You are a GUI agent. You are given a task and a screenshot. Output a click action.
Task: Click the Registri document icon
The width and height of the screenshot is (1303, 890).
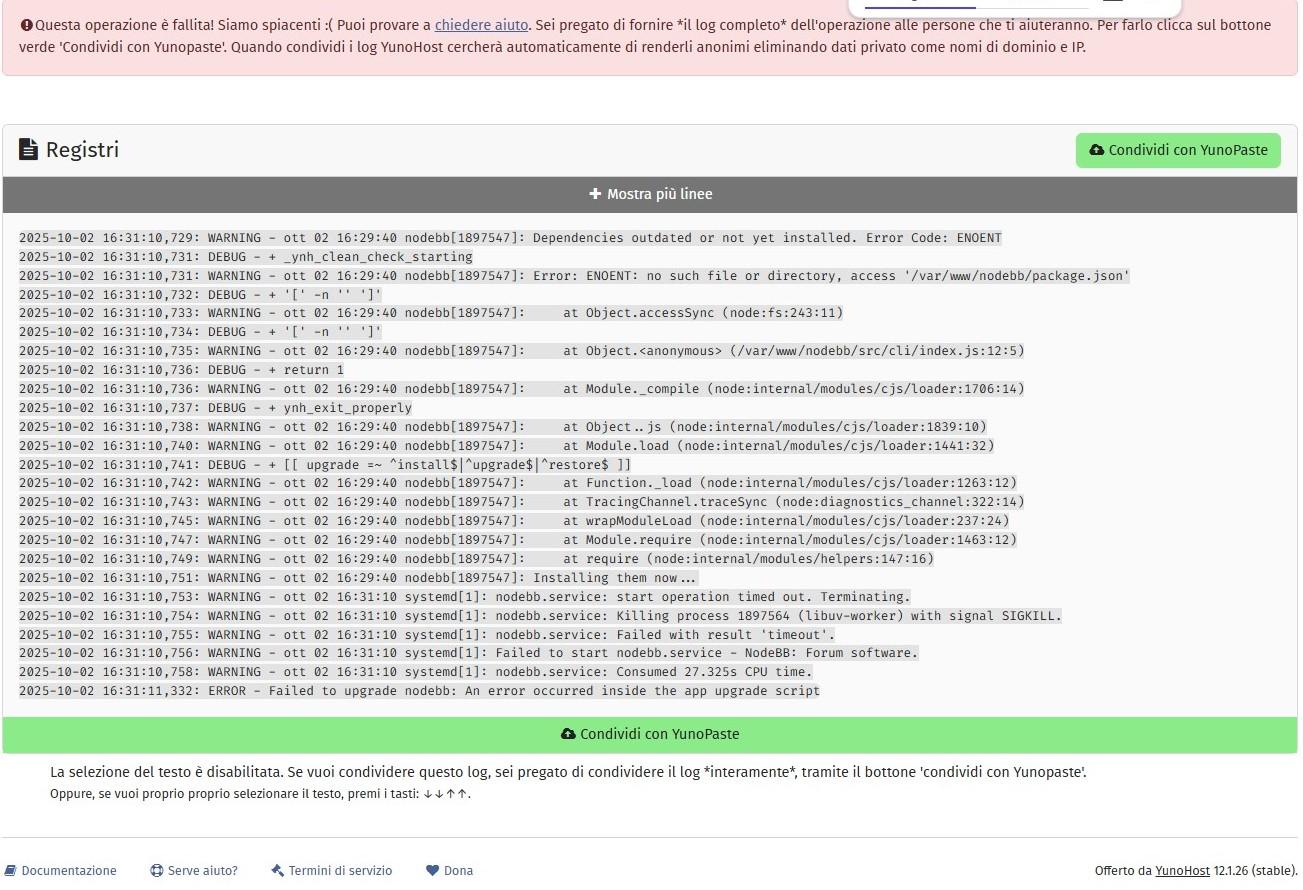29,150
